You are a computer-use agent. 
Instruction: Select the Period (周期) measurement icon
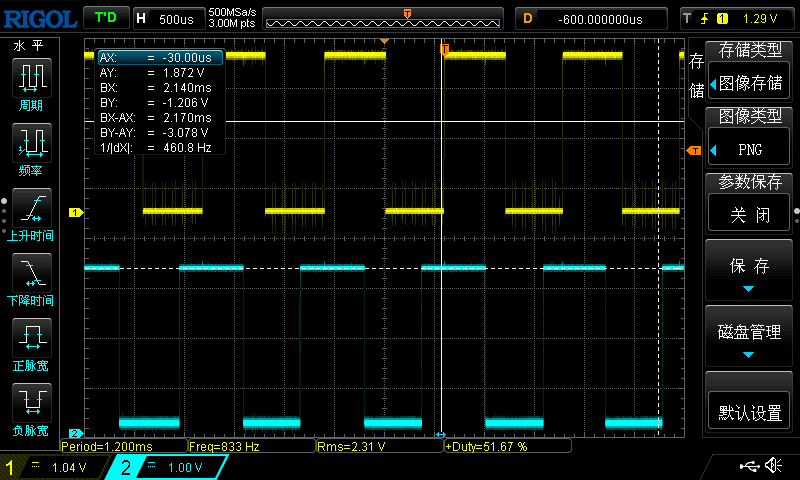coord(32,77)
